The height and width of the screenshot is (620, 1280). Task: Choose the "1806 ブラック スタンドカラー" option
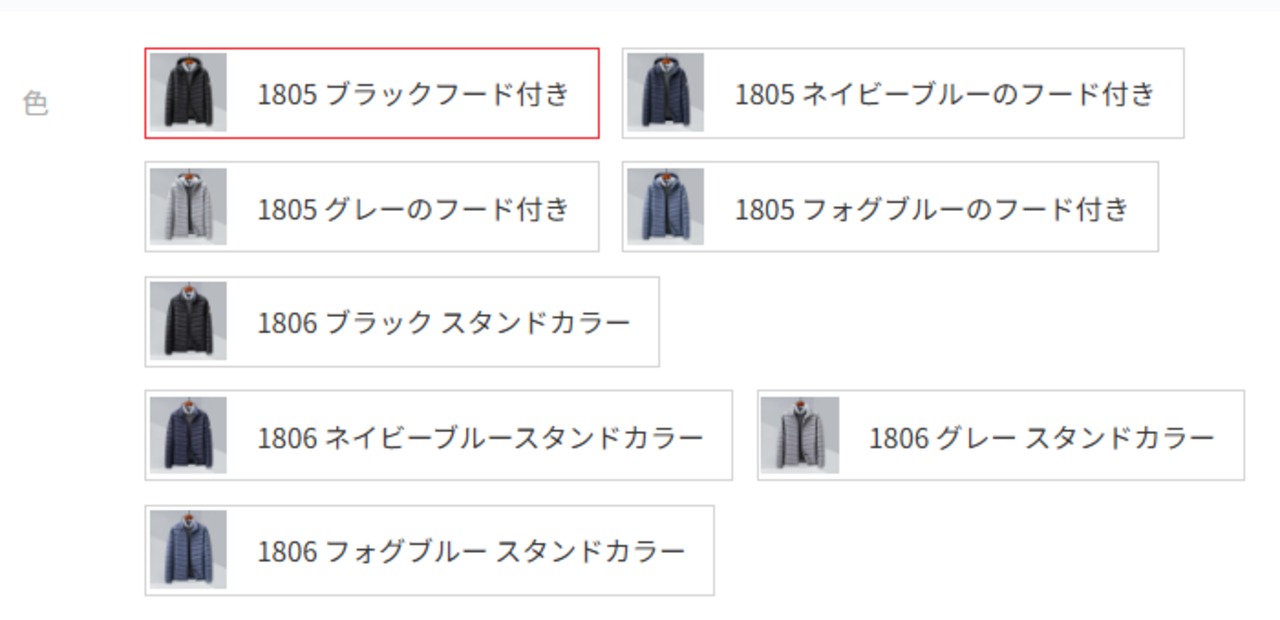pyautogui.click(x=444, y=322)
